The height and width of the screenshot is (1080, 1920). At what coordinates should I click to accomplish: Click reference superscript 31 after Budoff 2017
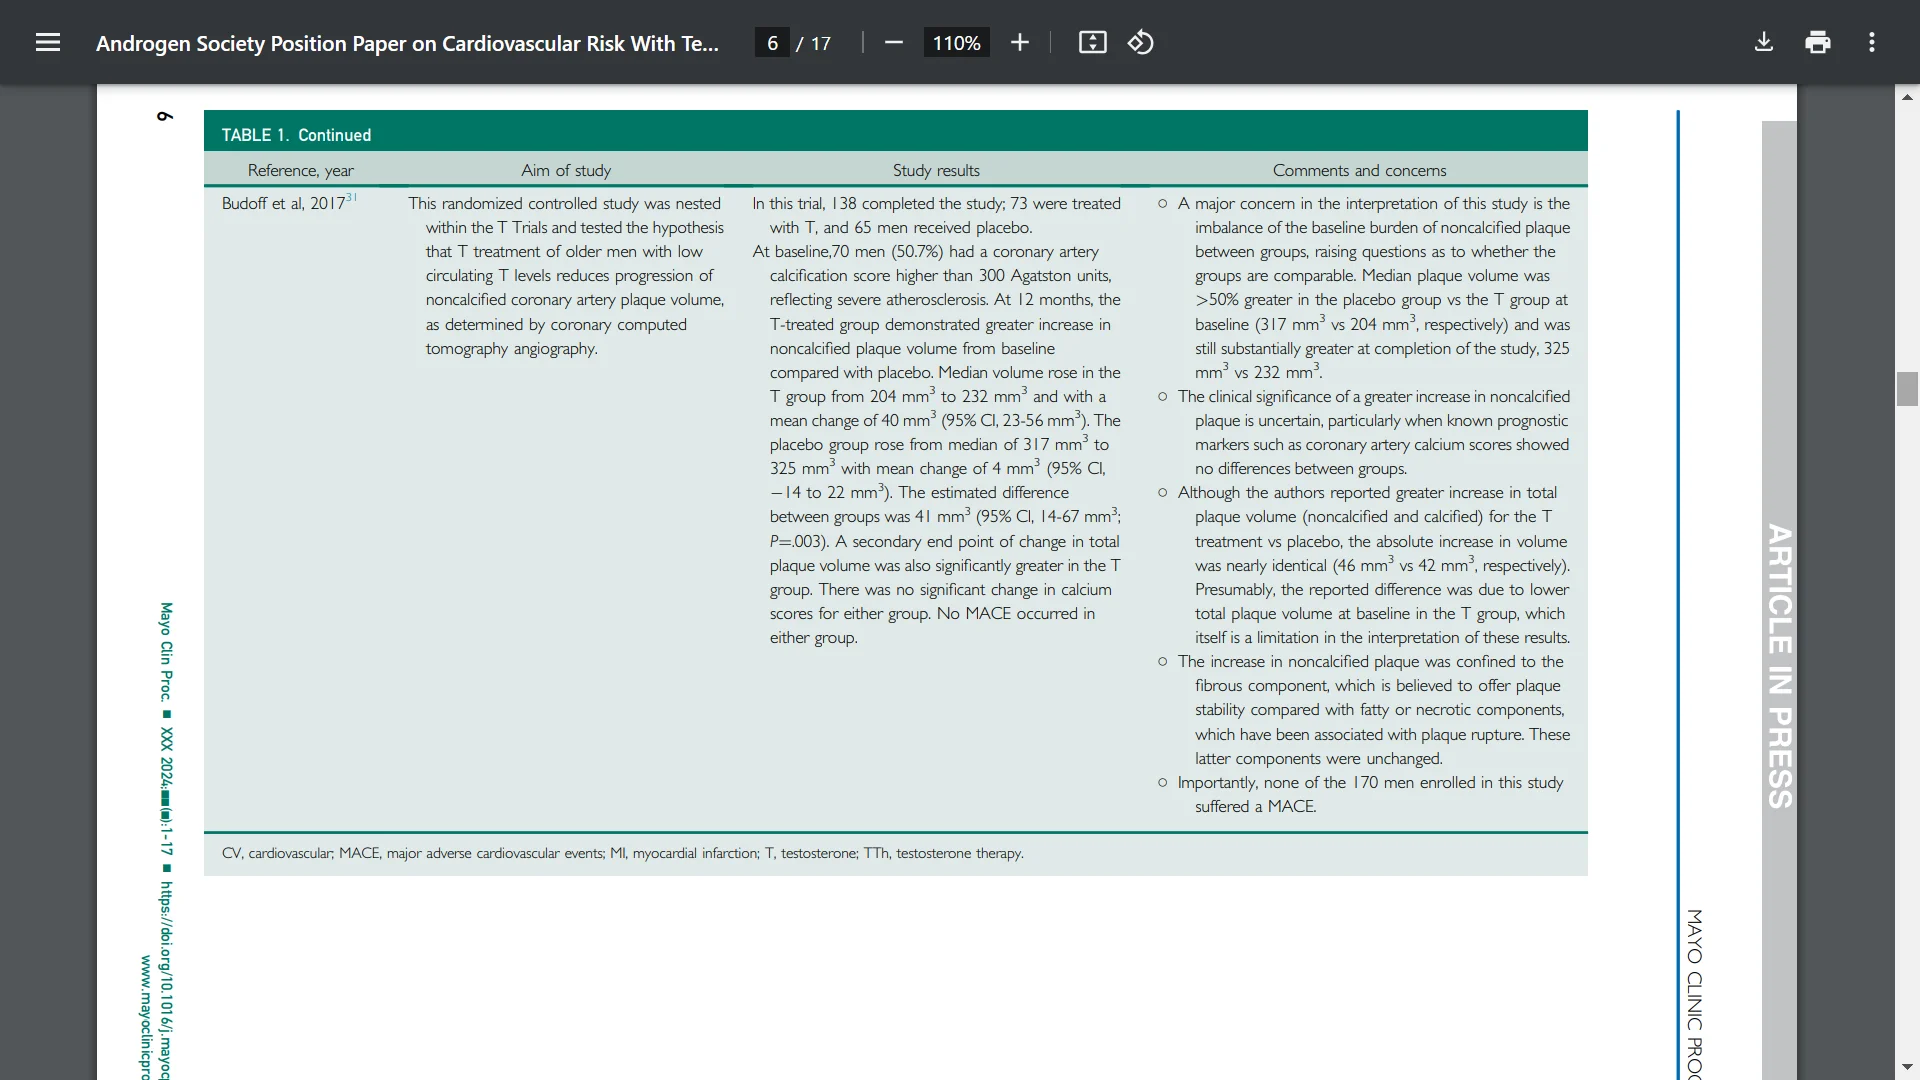pos(351,197)
